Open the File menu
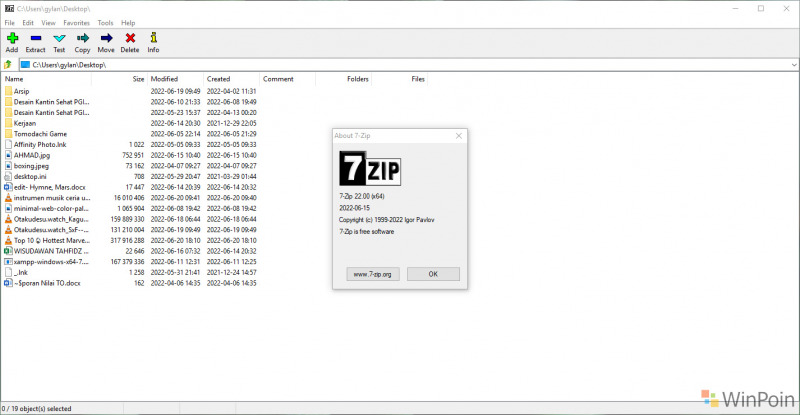This screenshot has width=800, height=415. [x=10, y=23]
